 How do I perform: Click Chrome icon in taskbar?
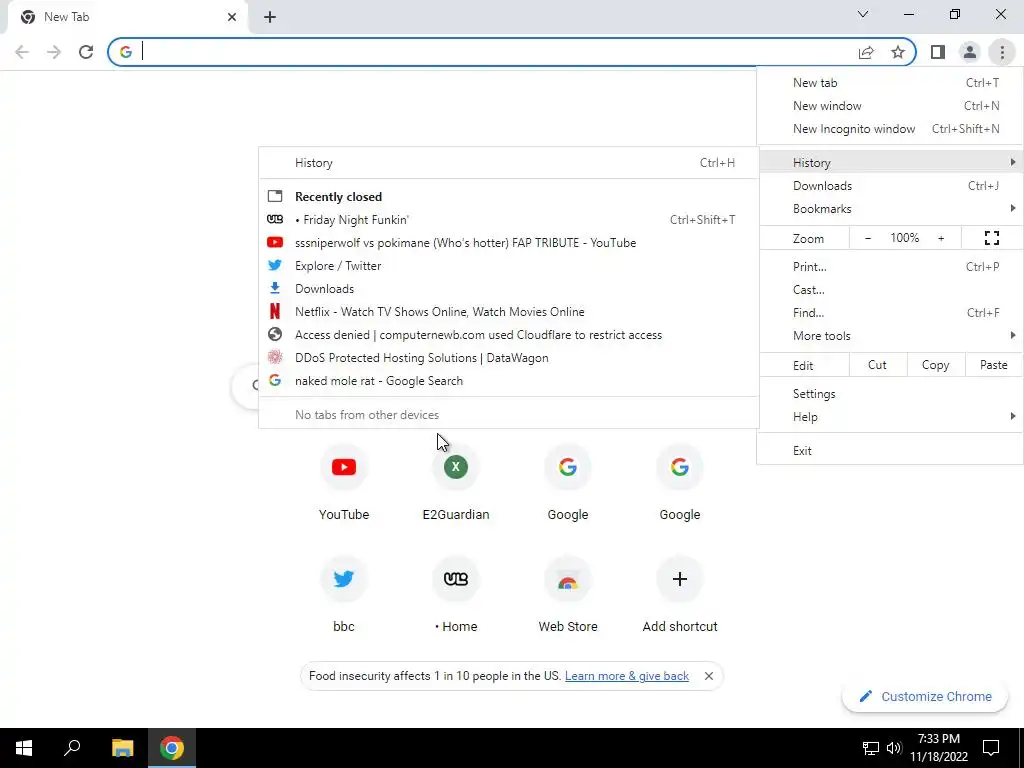click(x=172, y=748)
